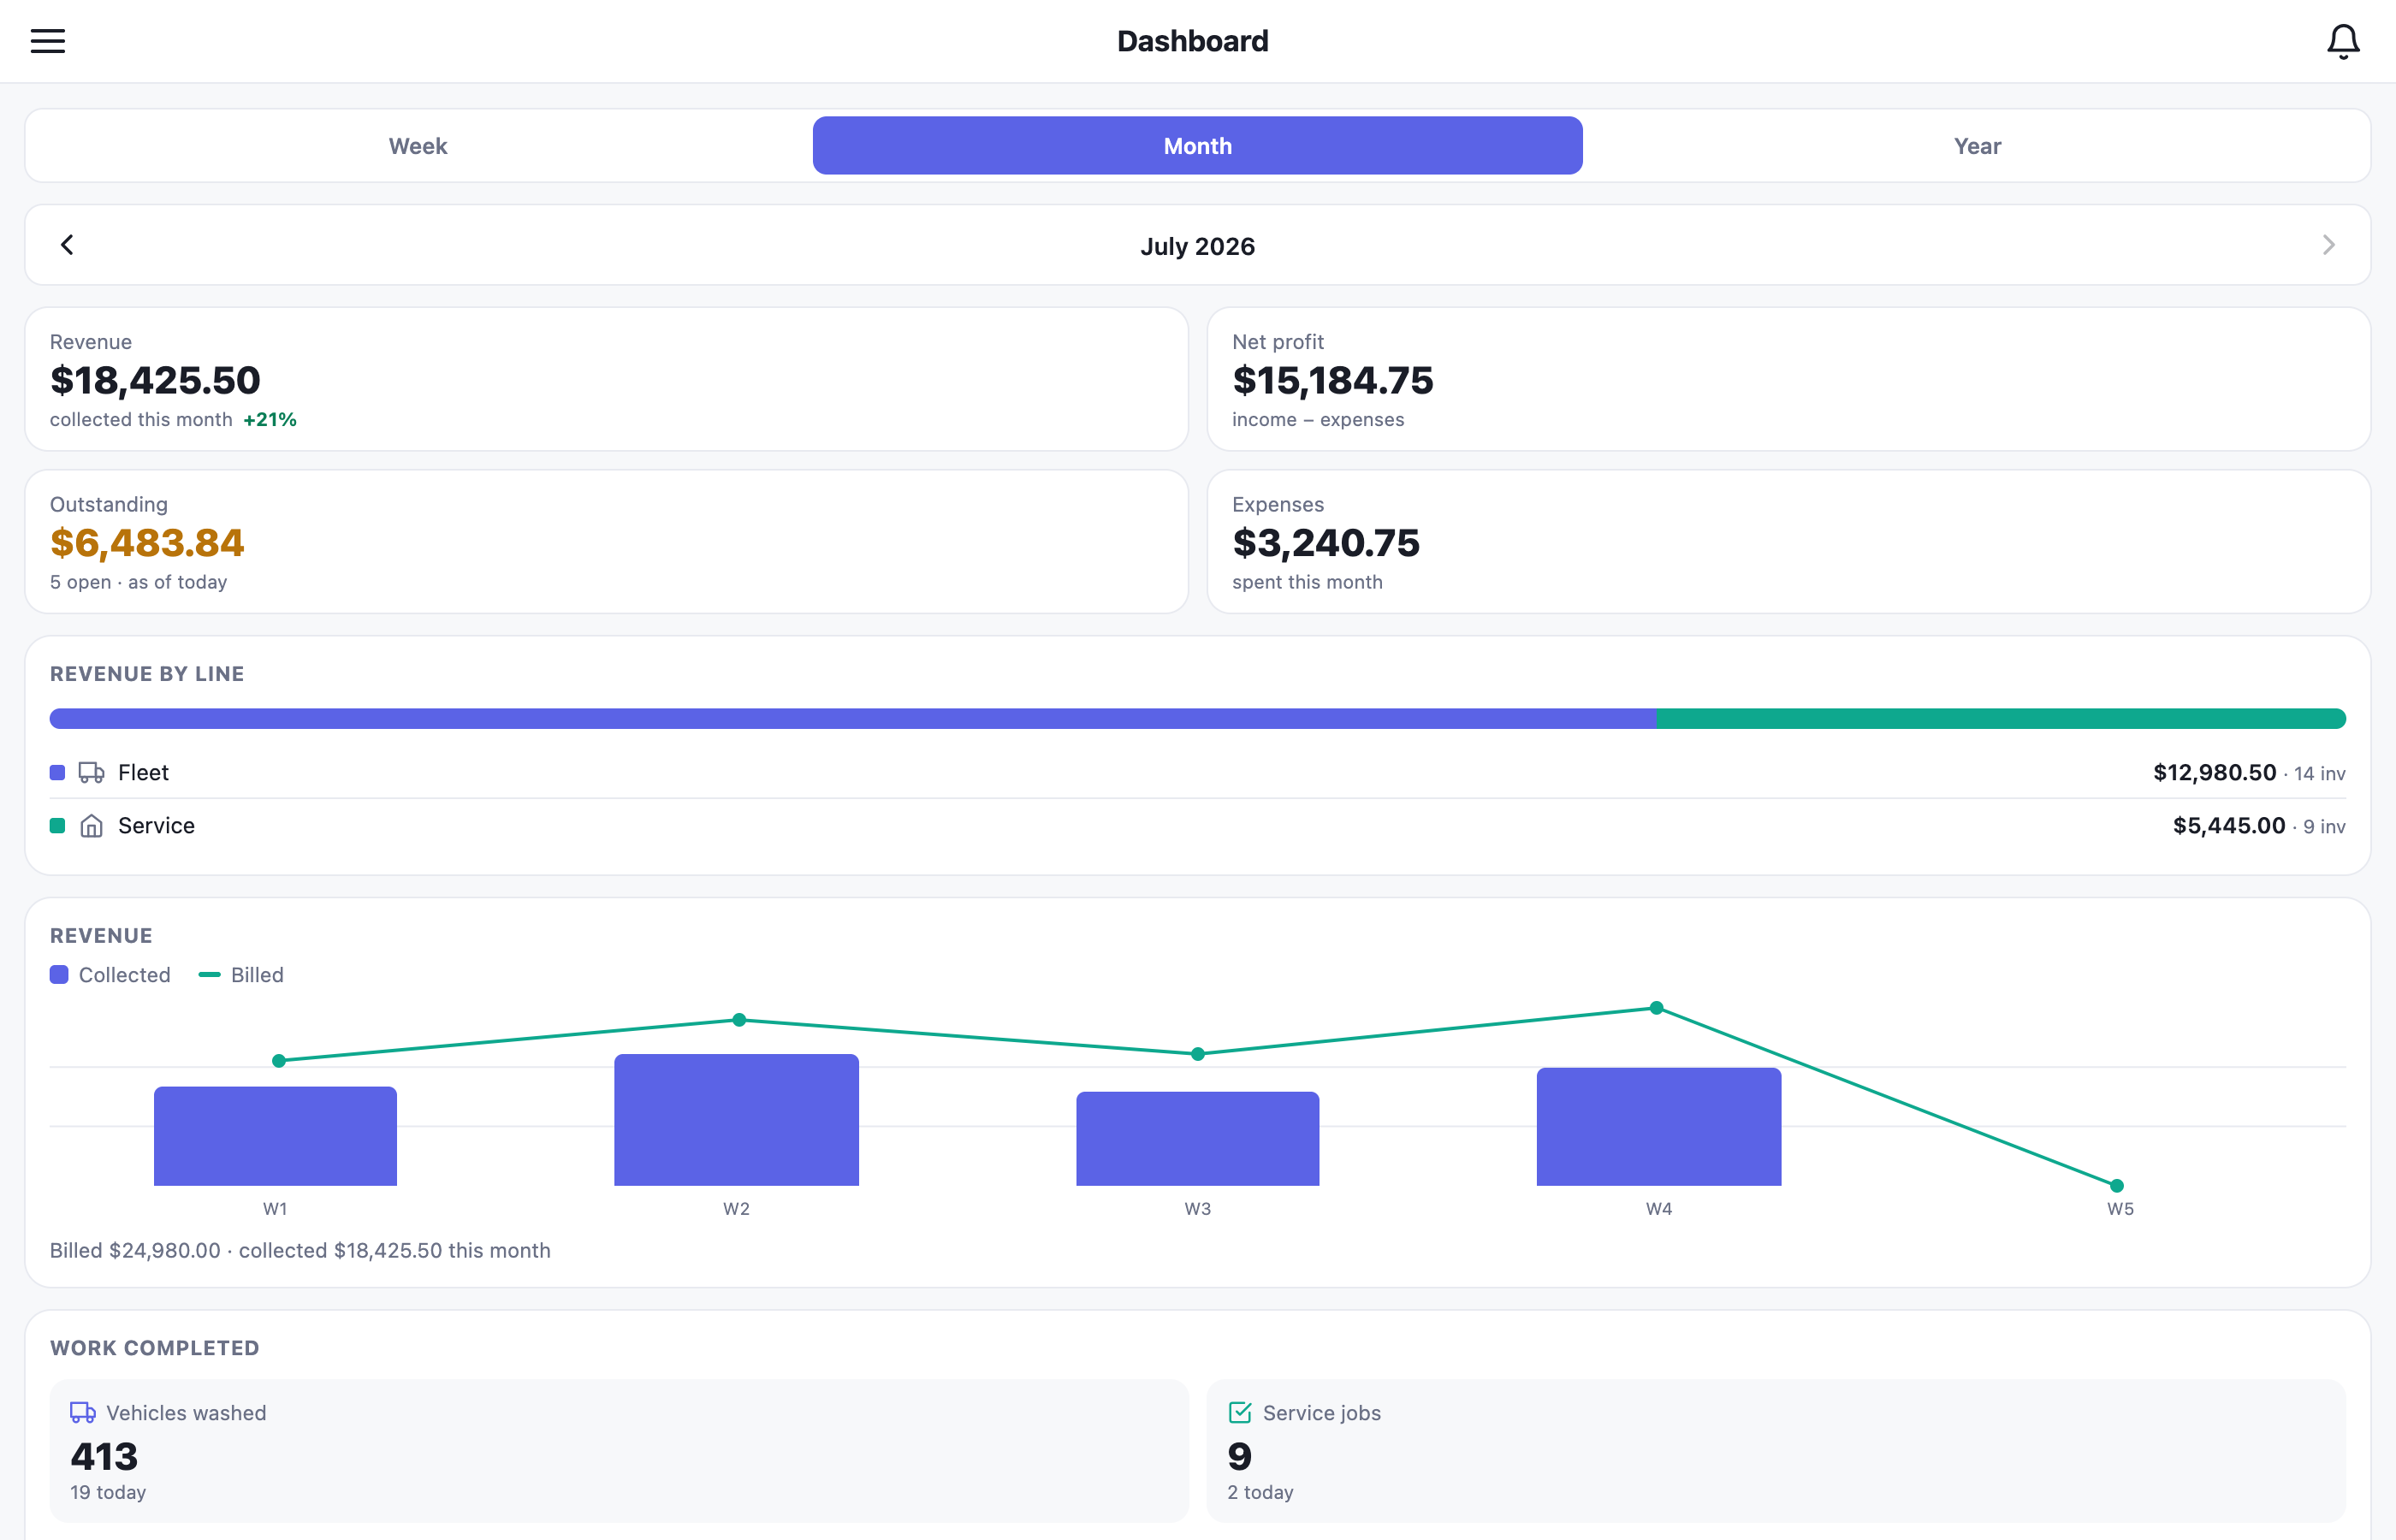Click the Service segment of revenue bar

(2001, 719)
